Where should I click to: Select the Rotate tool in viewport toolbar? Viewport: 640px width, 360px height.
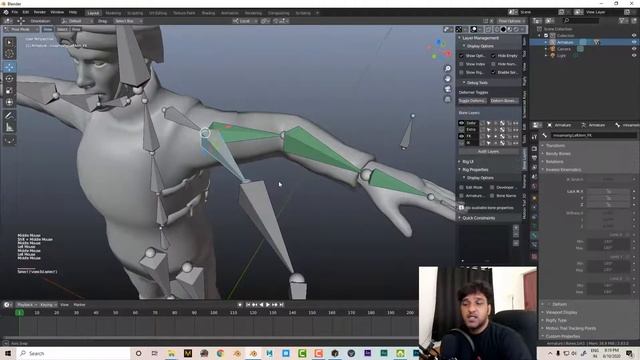(x=9, y=79)
